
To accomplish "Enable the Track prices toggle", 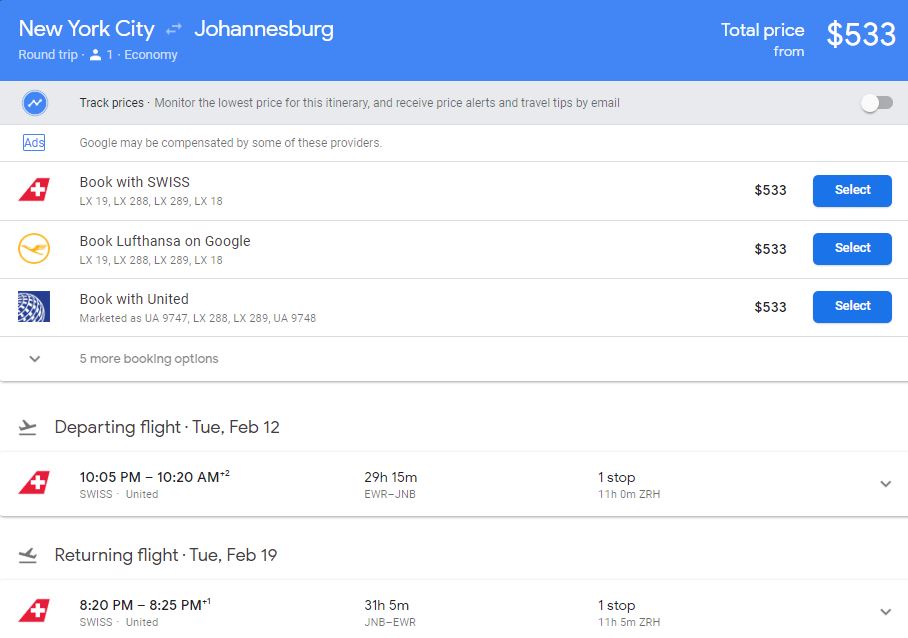I will click(x=876, y=103).
